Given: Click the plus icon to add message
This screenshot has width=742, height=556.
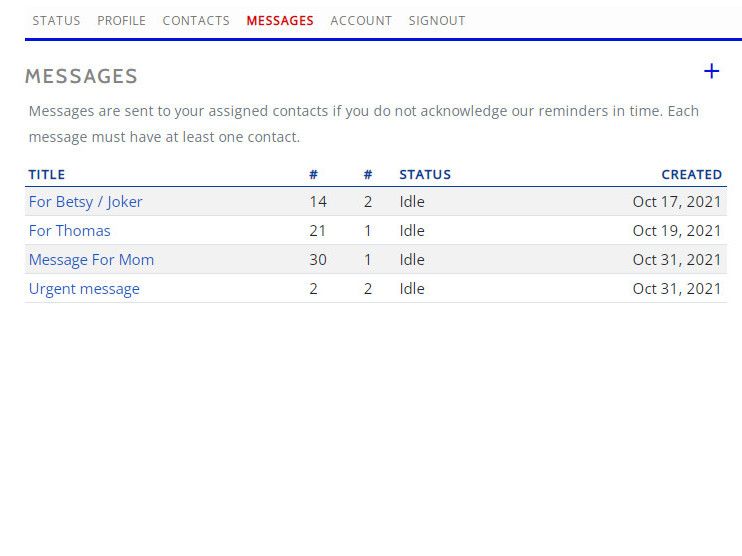Looking at the screenshot, I should tap(711, 71).
